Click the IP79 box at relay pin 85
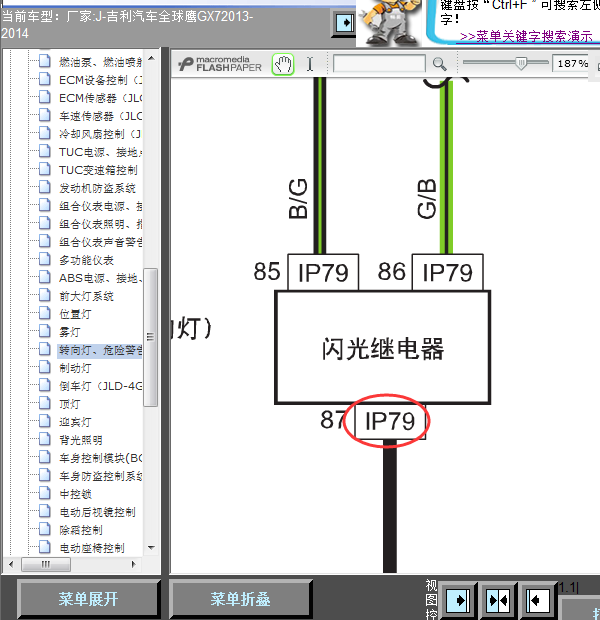Viewport: 600px width, 620px height. [x=323, y=272]
